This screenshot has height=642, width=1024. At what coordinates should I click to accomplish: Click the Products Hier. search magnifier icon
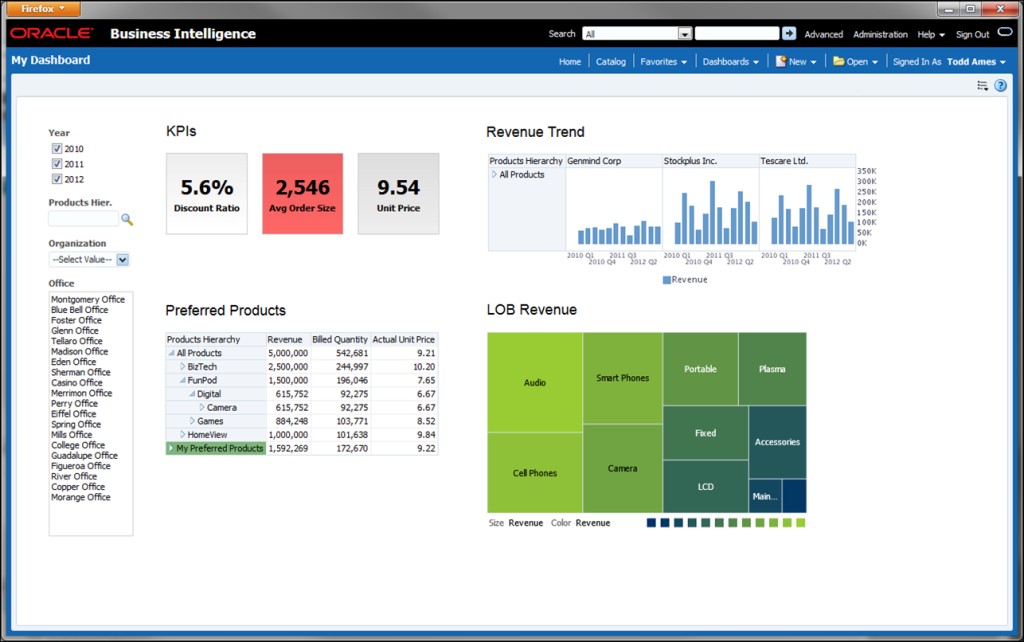coord(127,219)
